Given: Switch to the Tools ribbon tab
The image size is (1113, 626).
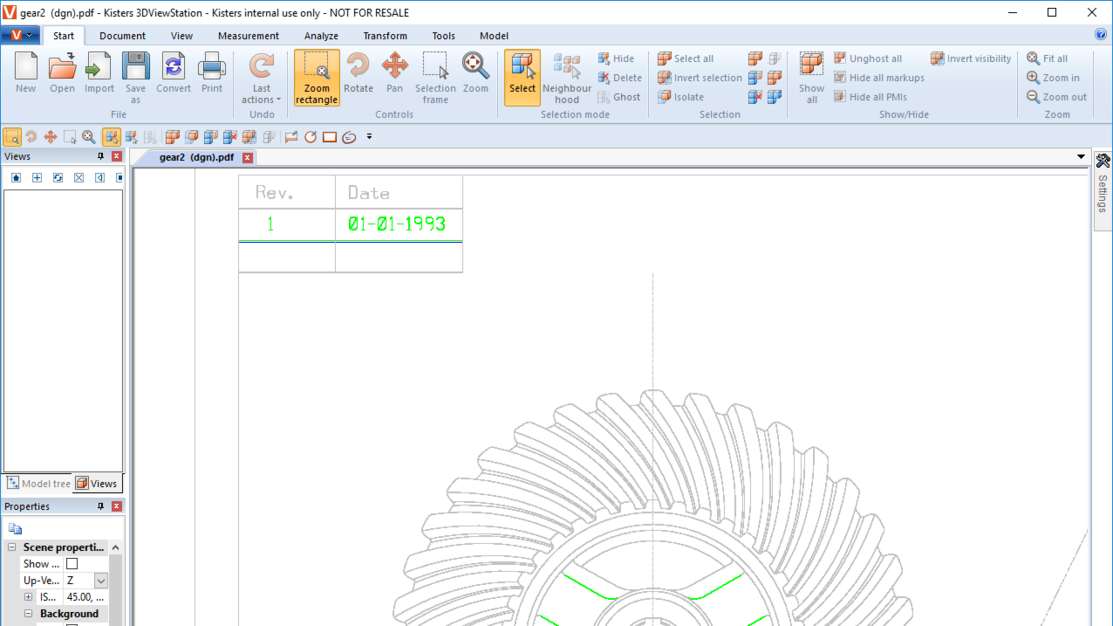Looking at the screenshot, I should click(444, 35).
